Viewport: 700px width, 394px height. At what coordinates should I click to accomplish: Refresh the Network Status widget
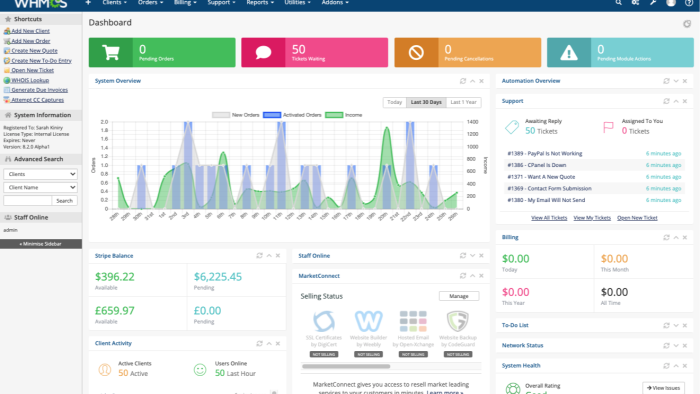tap(667, 345)
